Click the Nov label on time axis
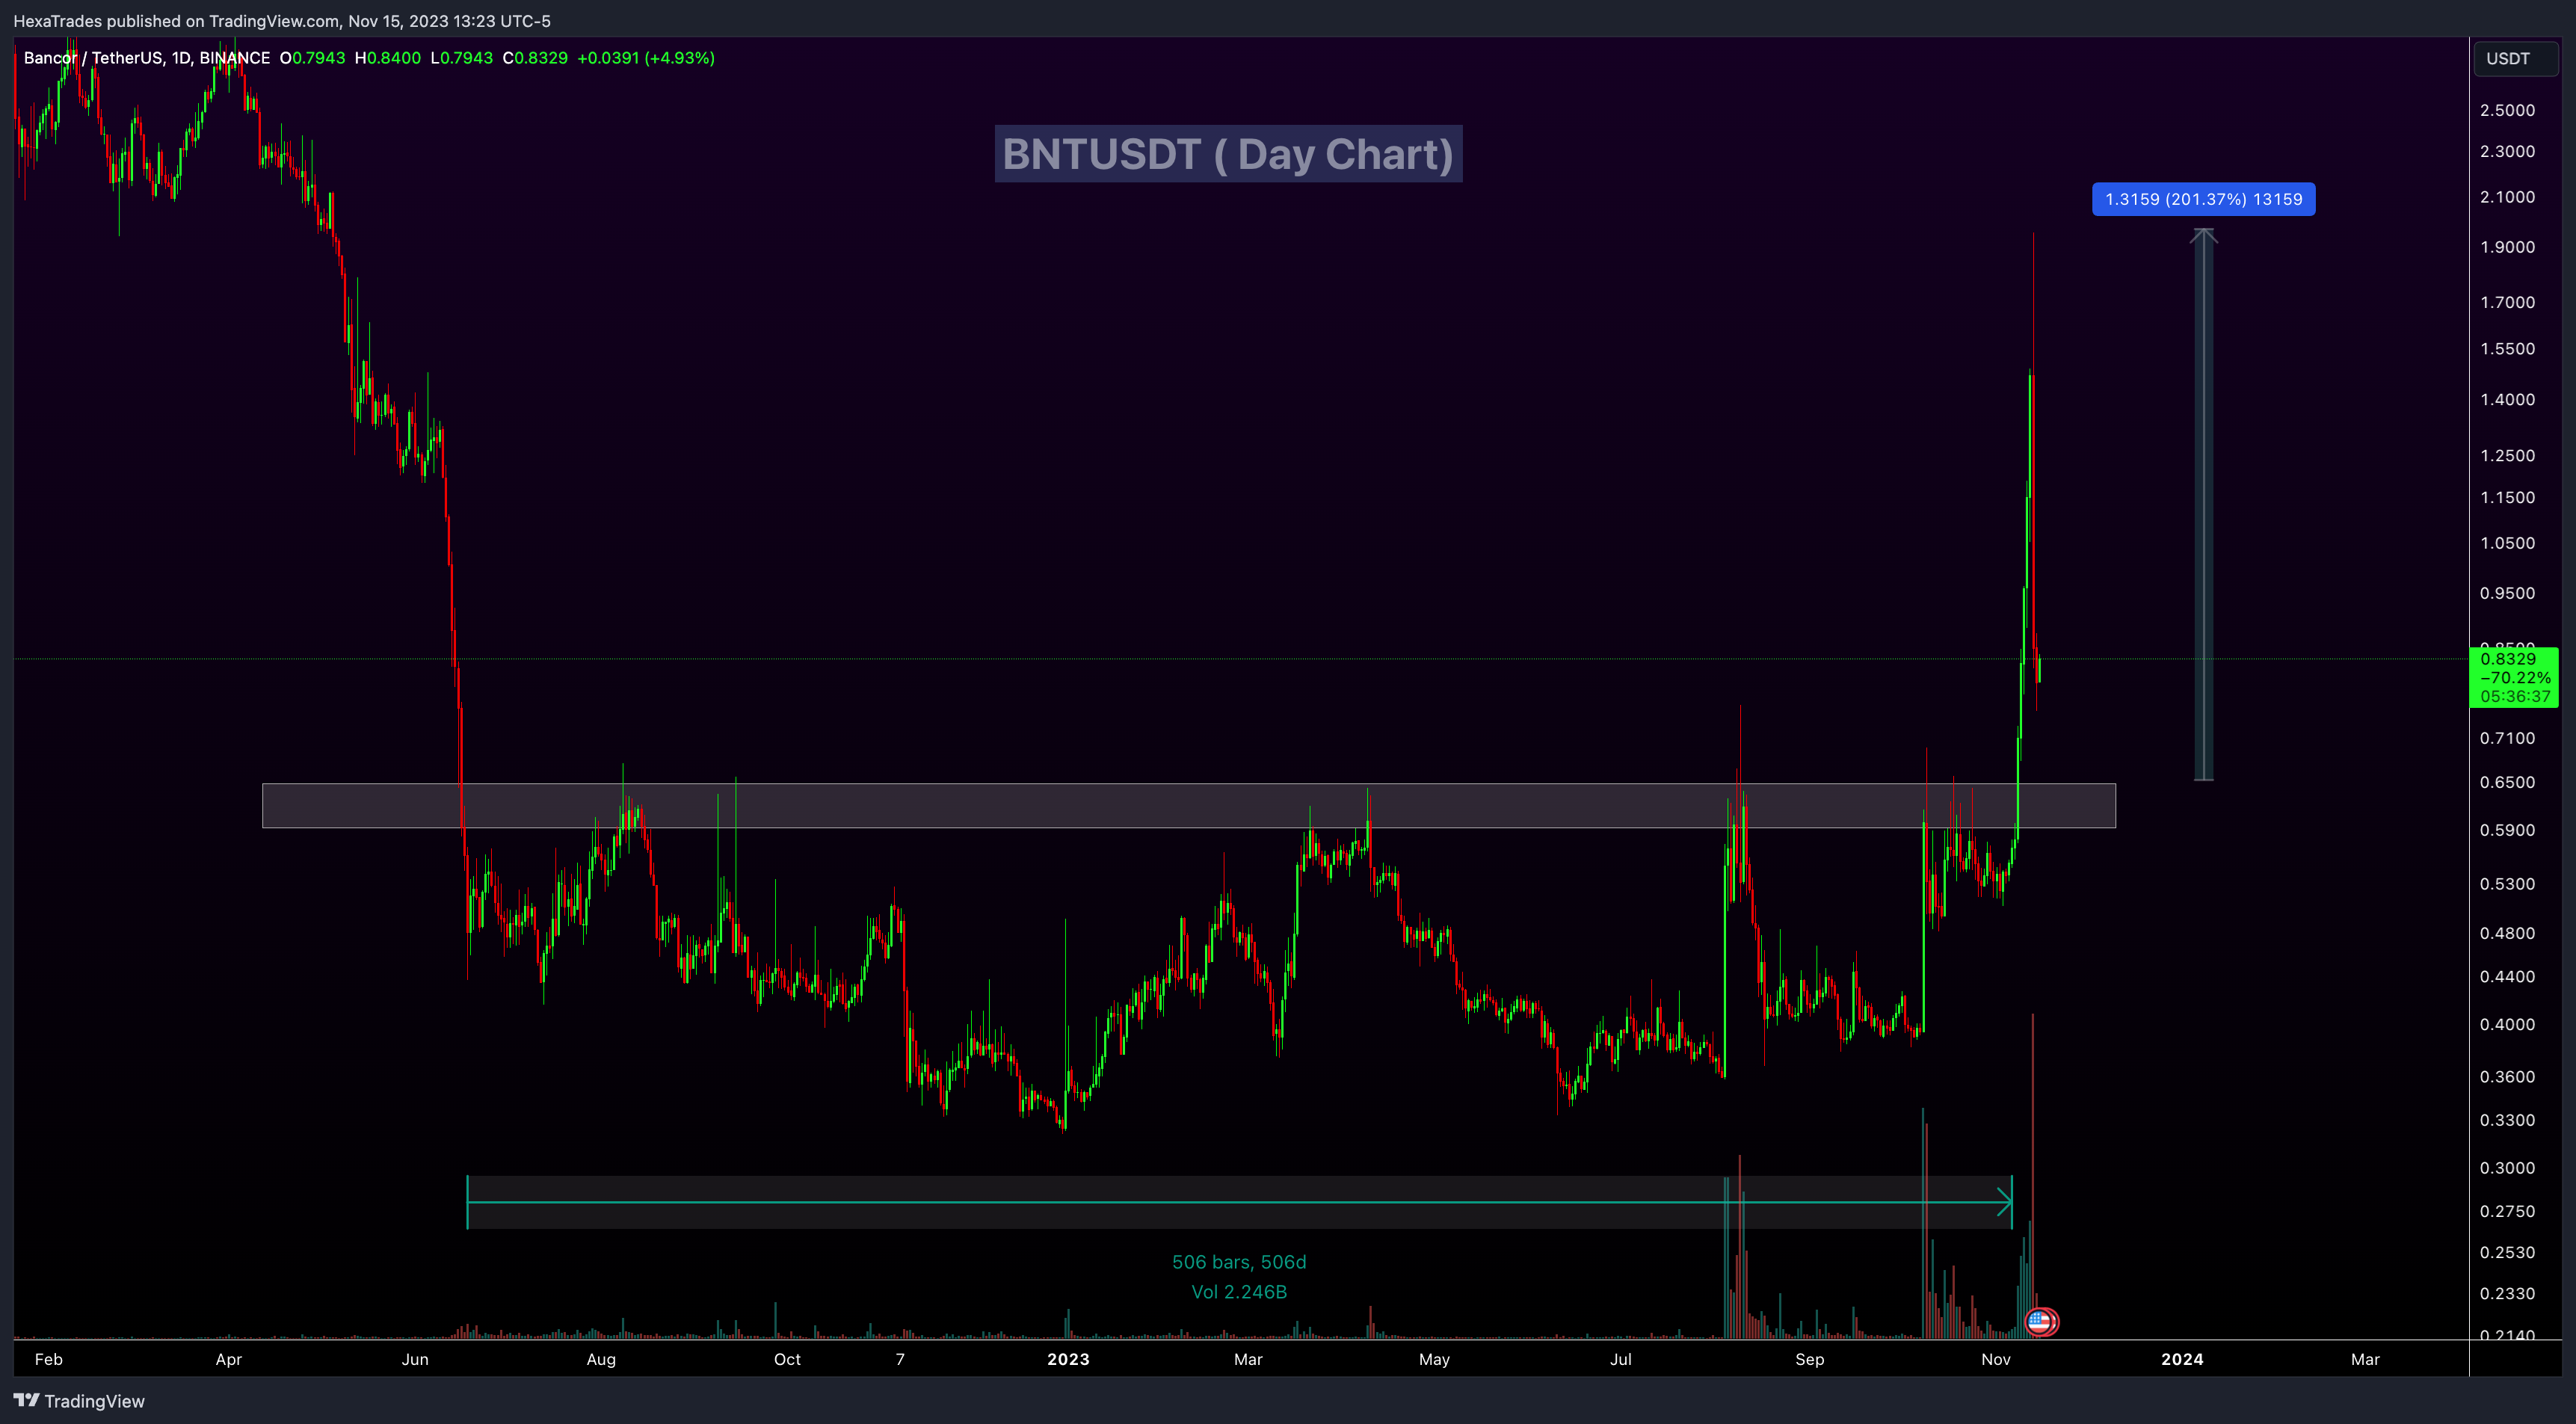 [x=1996, y=1359]
